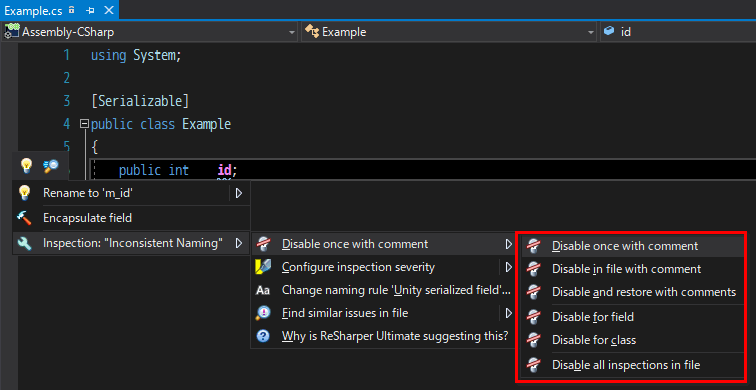Click the icon beside Disable and restore with comments
756x390 pixels.
(533, 292)
